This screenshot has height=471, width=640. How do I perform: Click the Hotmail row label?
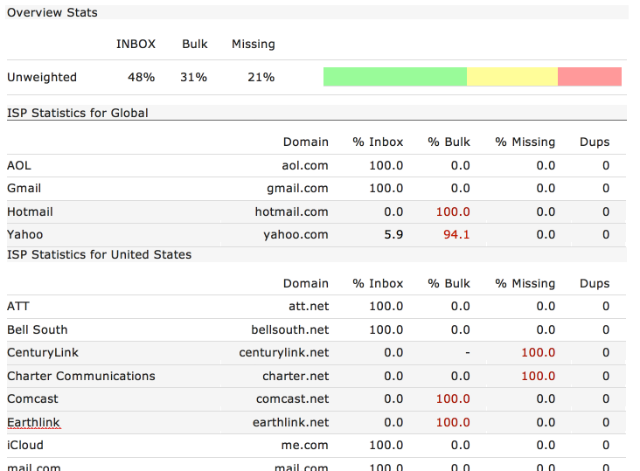click(x=30, y=212)
